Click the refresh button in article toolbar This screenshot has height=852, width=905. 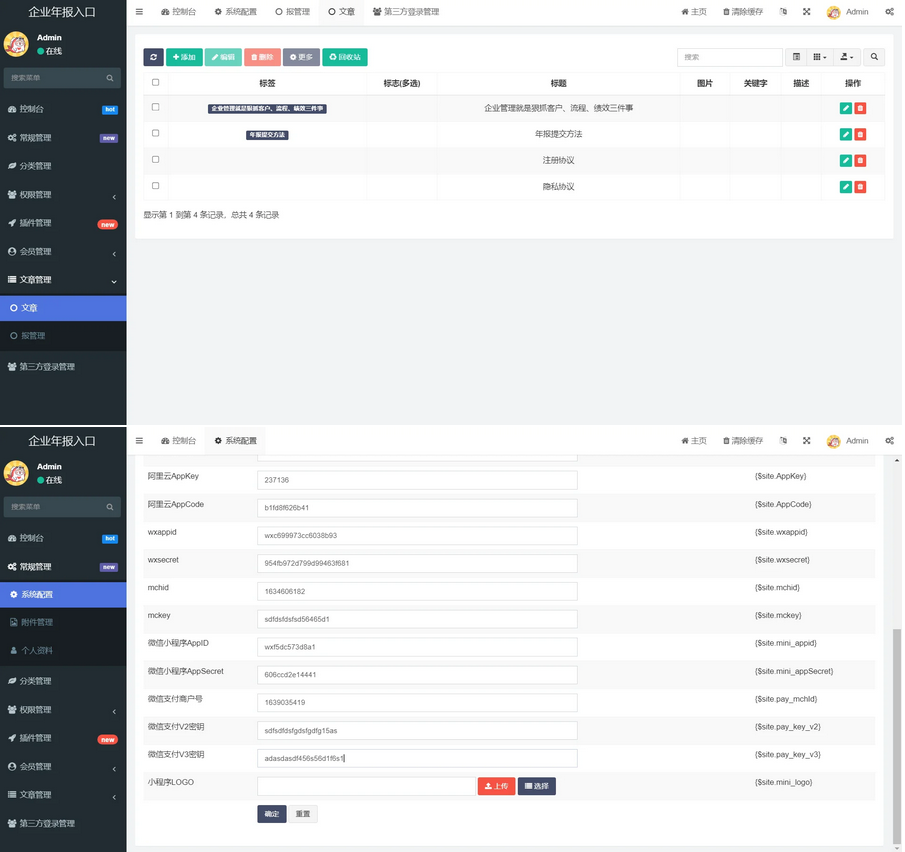tap(153, 57)
